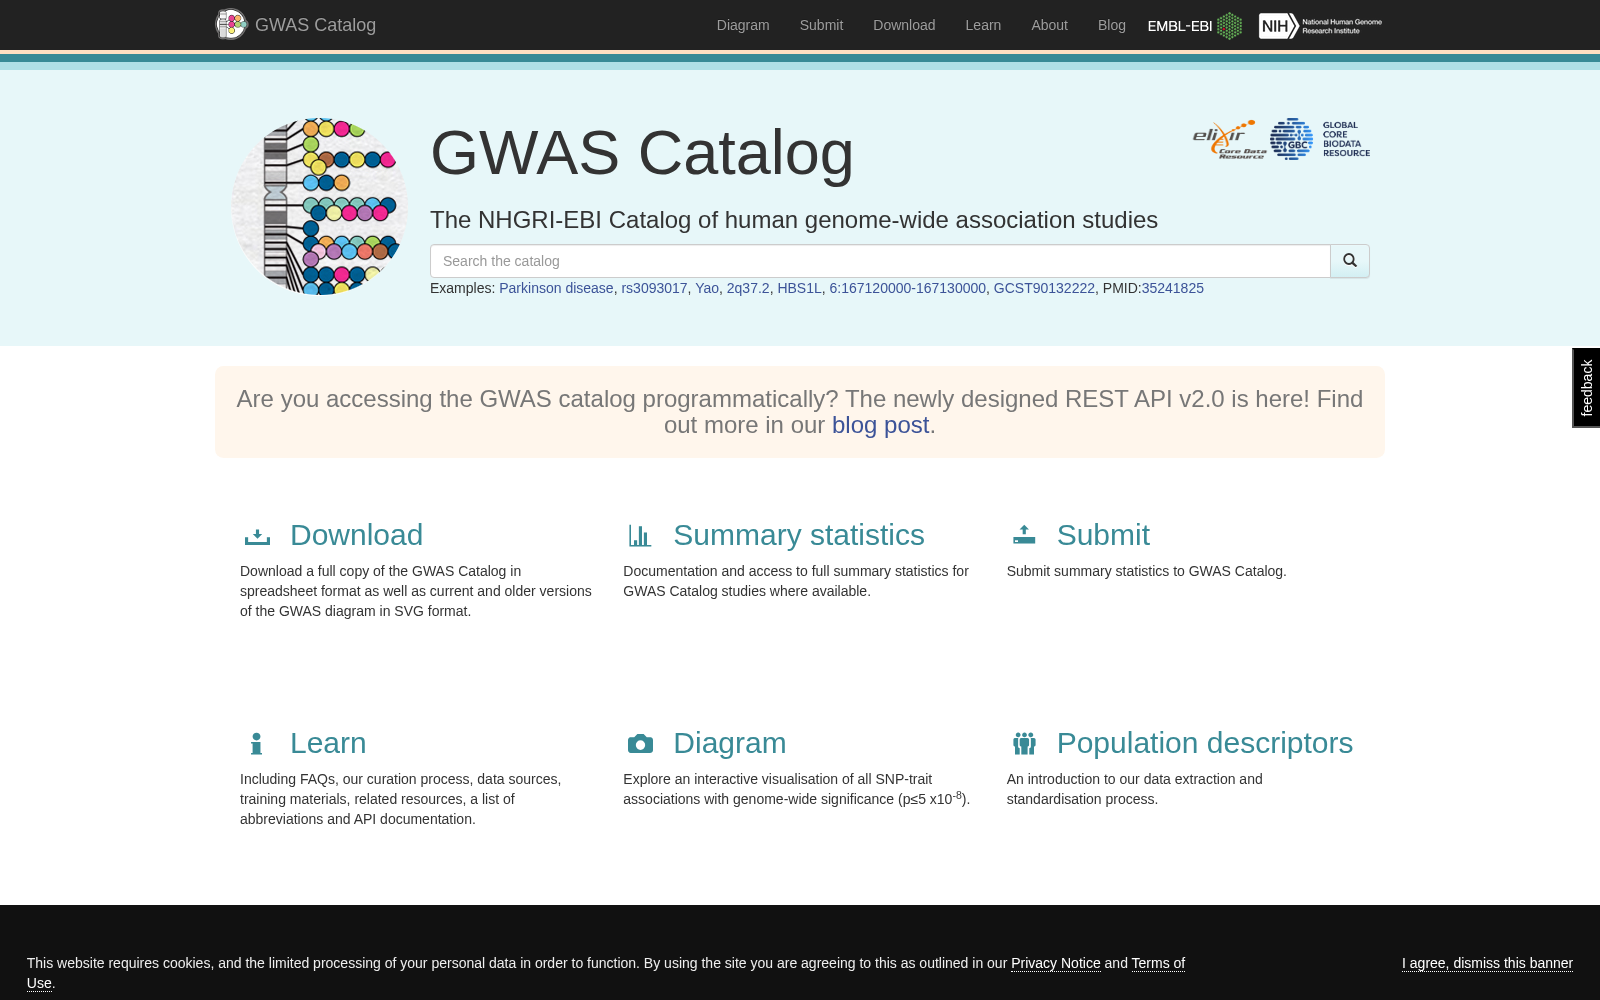Open the Learn section heading link
Viewport: 1600px width, 1000px height.
click(328, 743)
